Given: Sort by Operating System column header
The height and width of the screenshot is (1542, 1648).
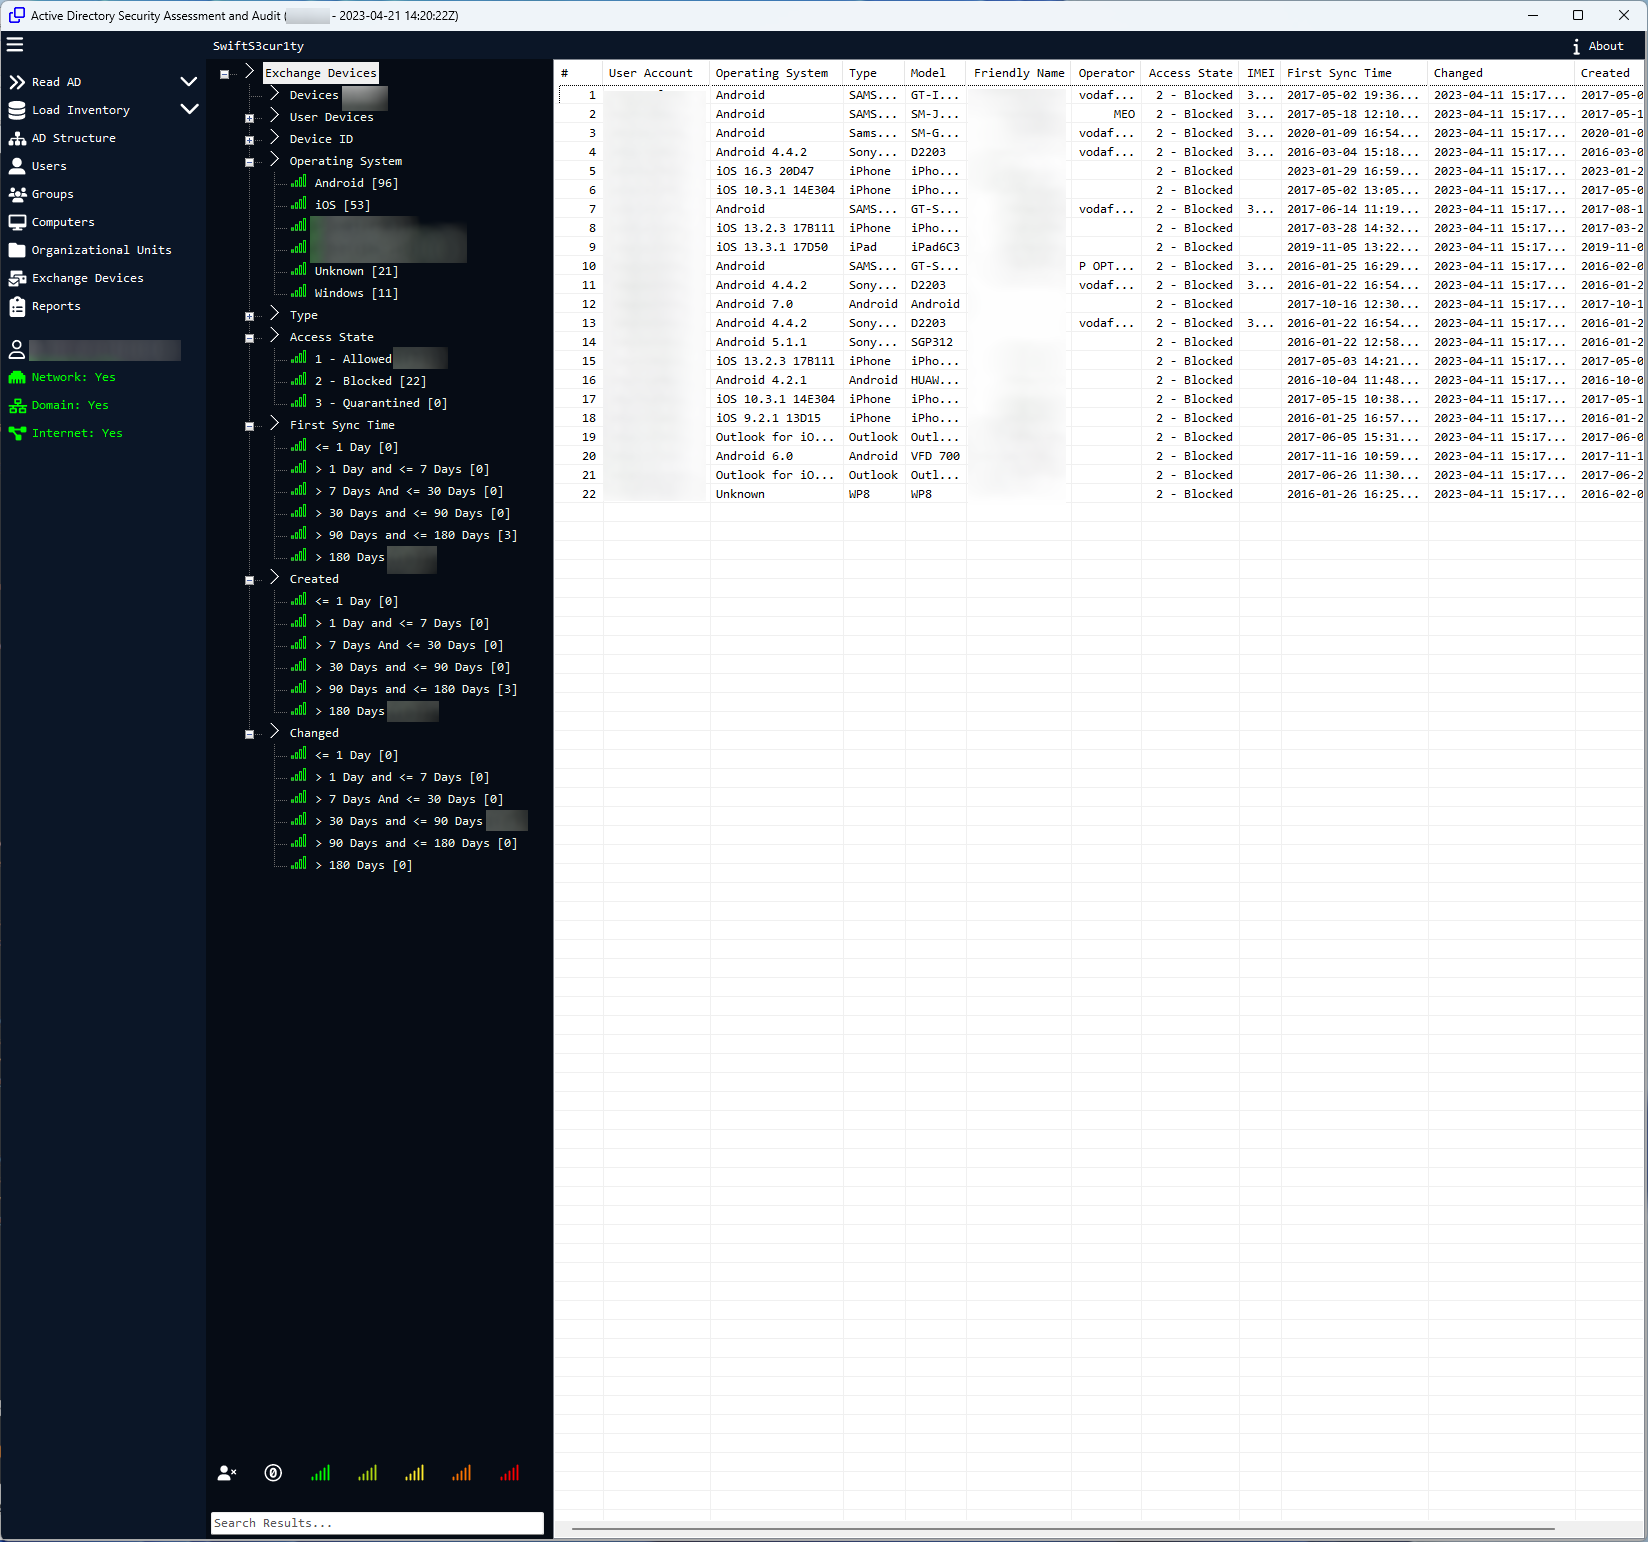Looking at the screenshot, I should click(772, 73).
